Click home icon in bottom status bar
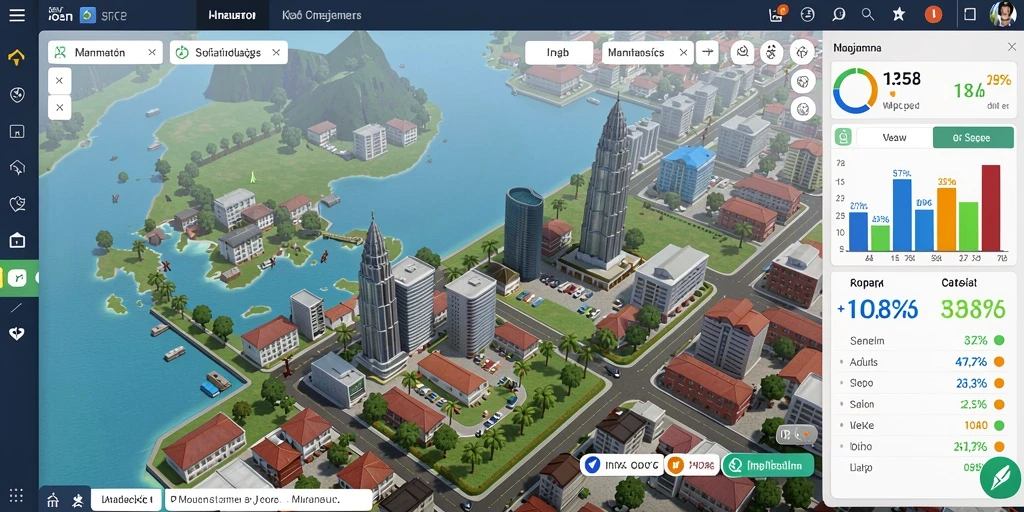The width and height of the screenshot is (1024, 512). tap(54, 500)
